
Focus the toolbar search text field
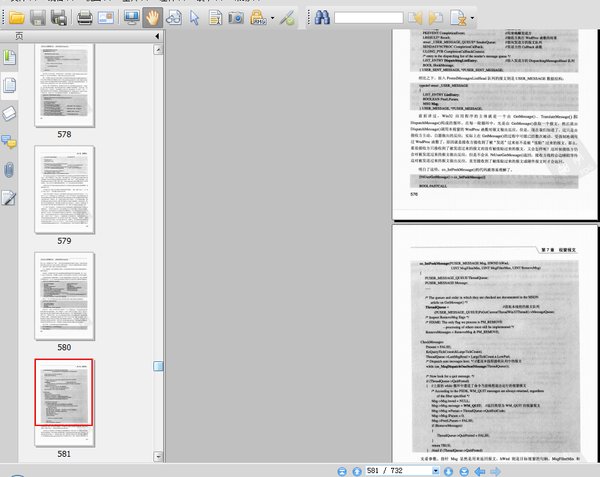point(368,18)
